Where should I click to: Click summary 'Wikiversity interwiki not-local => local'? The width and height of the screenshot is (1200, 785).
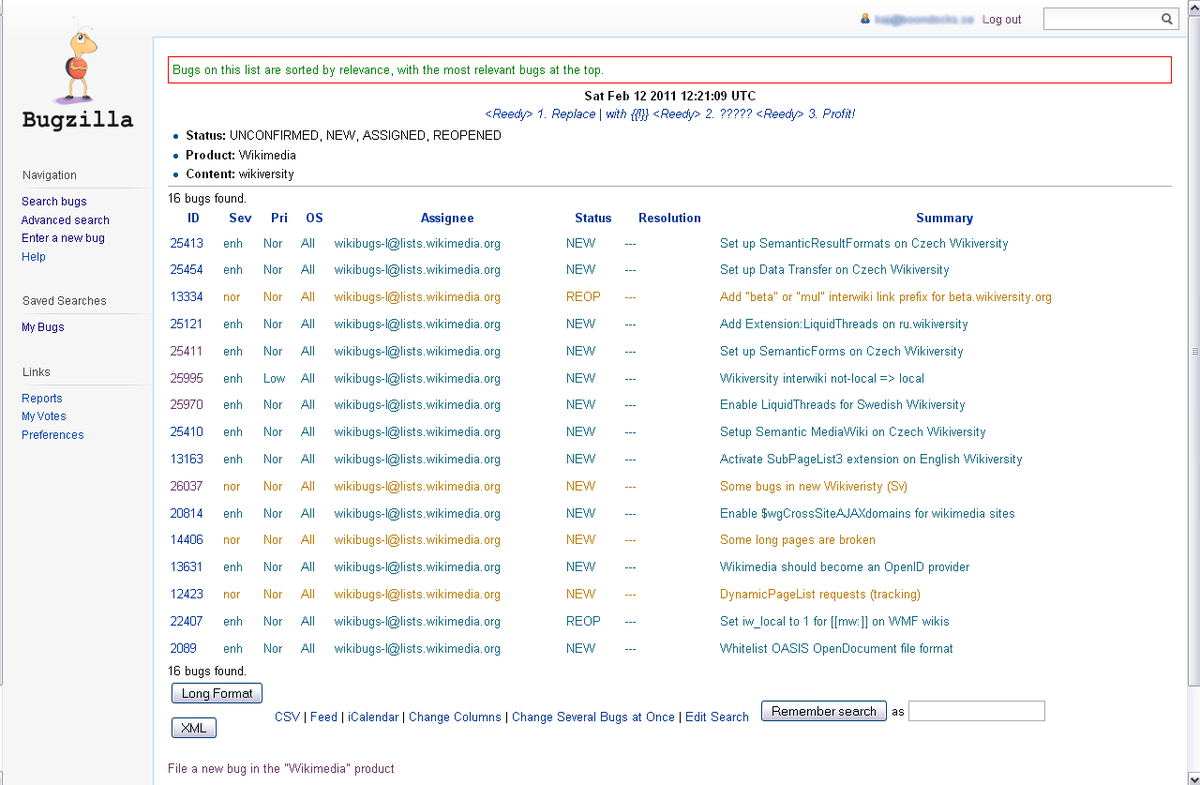point(822,378)
